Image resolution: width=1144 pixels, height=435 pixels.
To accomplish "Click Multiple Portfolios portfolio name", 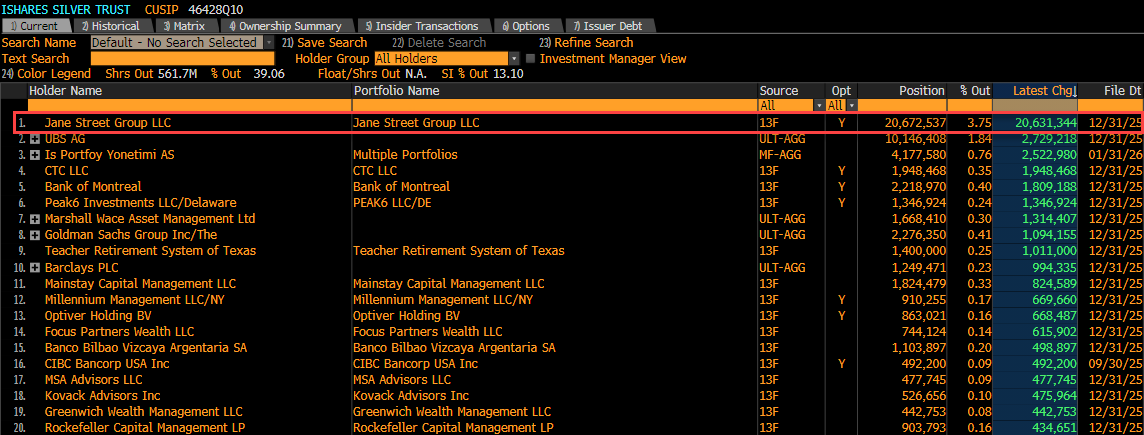I will click(x=407, y=155).
